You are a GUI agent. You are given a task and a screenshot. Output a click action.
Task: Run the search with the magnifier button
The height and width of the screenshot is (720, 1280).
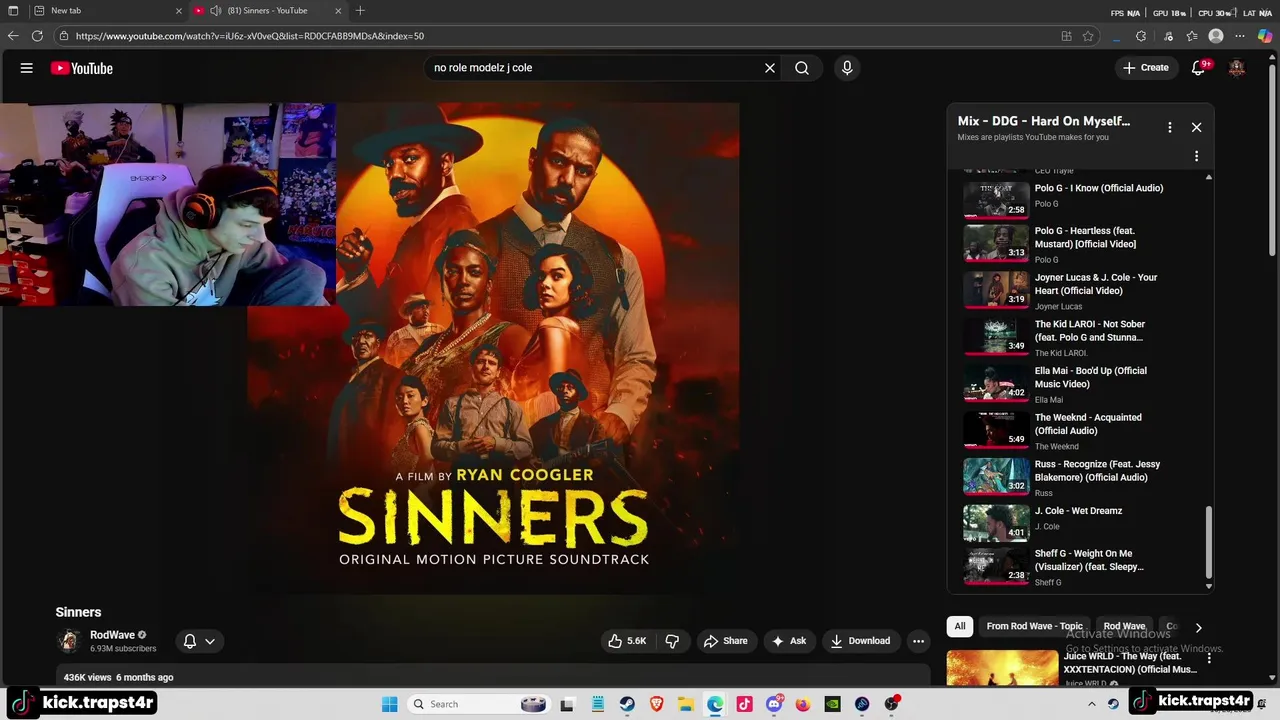(802, 68)
